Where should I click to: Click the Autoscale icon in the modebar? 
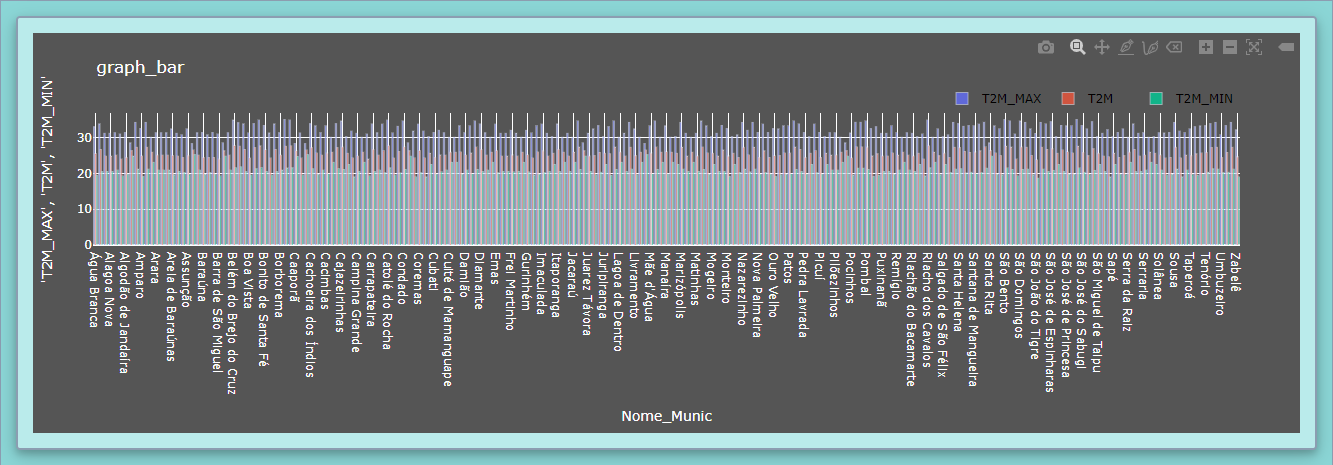[x=1254, y=47]
